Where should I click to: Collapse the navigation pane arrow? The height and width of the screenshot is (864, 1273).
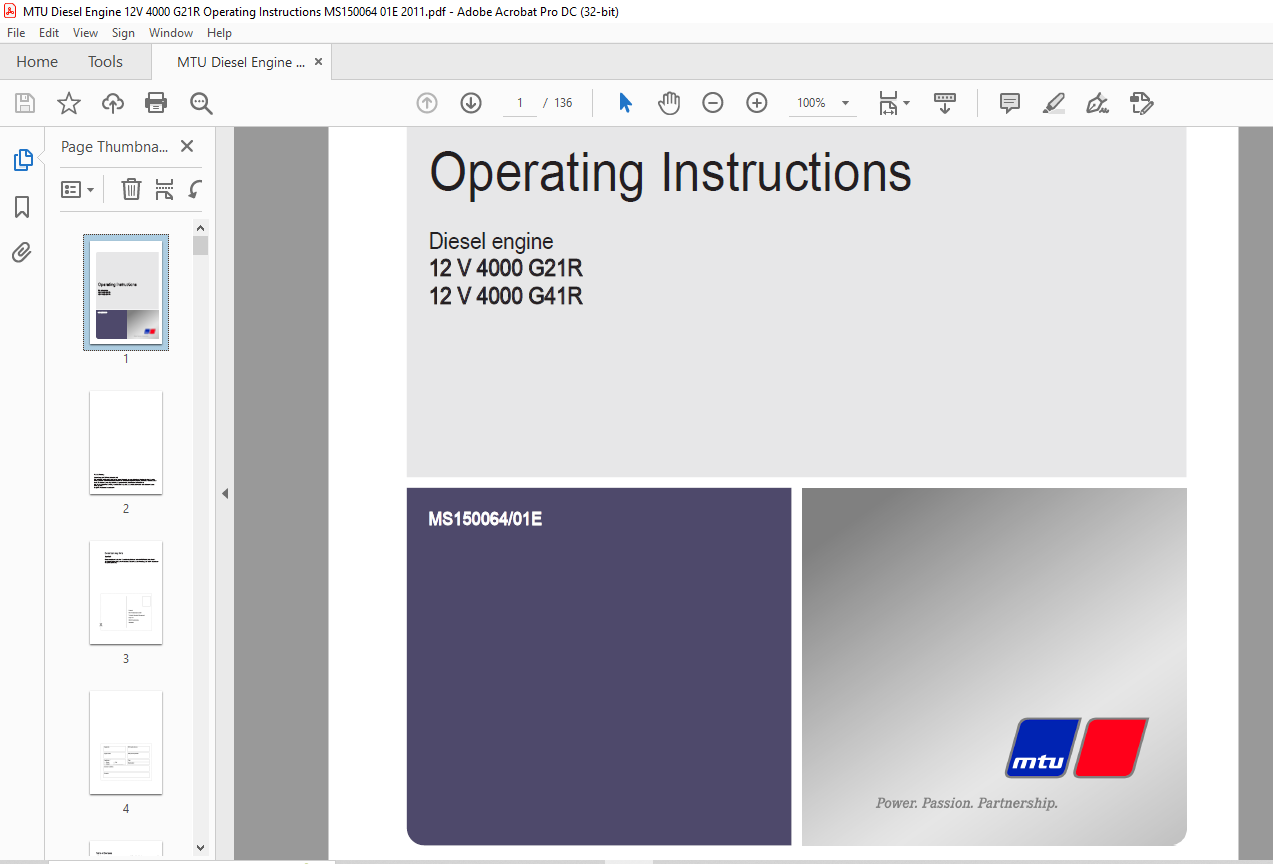pyautogui.click(x=225, y=493)
